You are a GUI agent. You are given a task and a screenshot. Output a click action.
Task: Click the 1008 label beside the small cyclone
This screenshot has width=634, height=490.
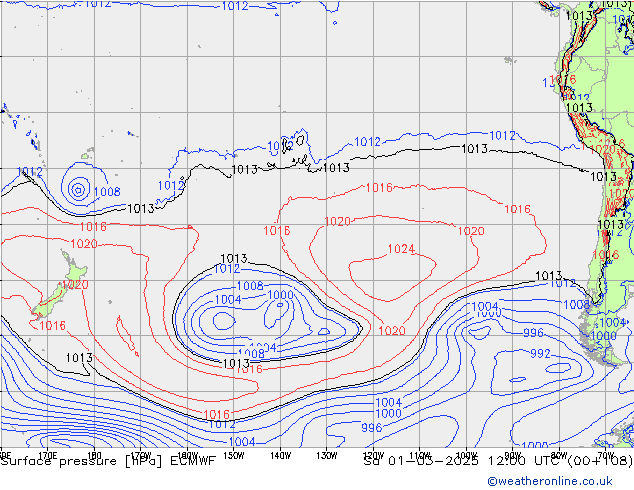tap(107, 192)
